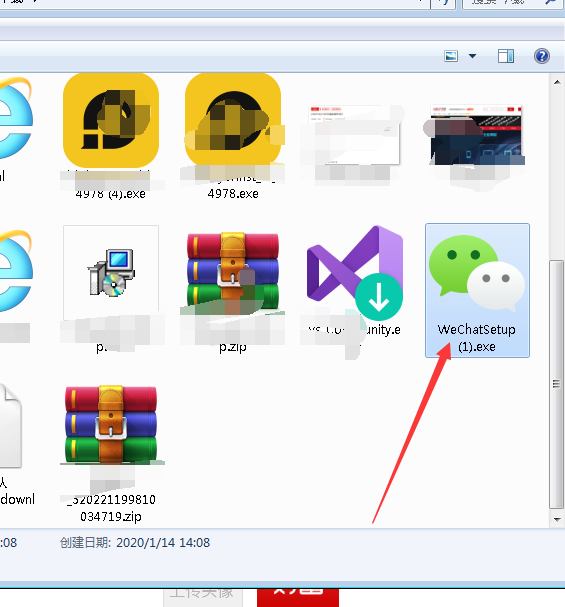Click the scrollbar down arrow

[x=557, y=520]
